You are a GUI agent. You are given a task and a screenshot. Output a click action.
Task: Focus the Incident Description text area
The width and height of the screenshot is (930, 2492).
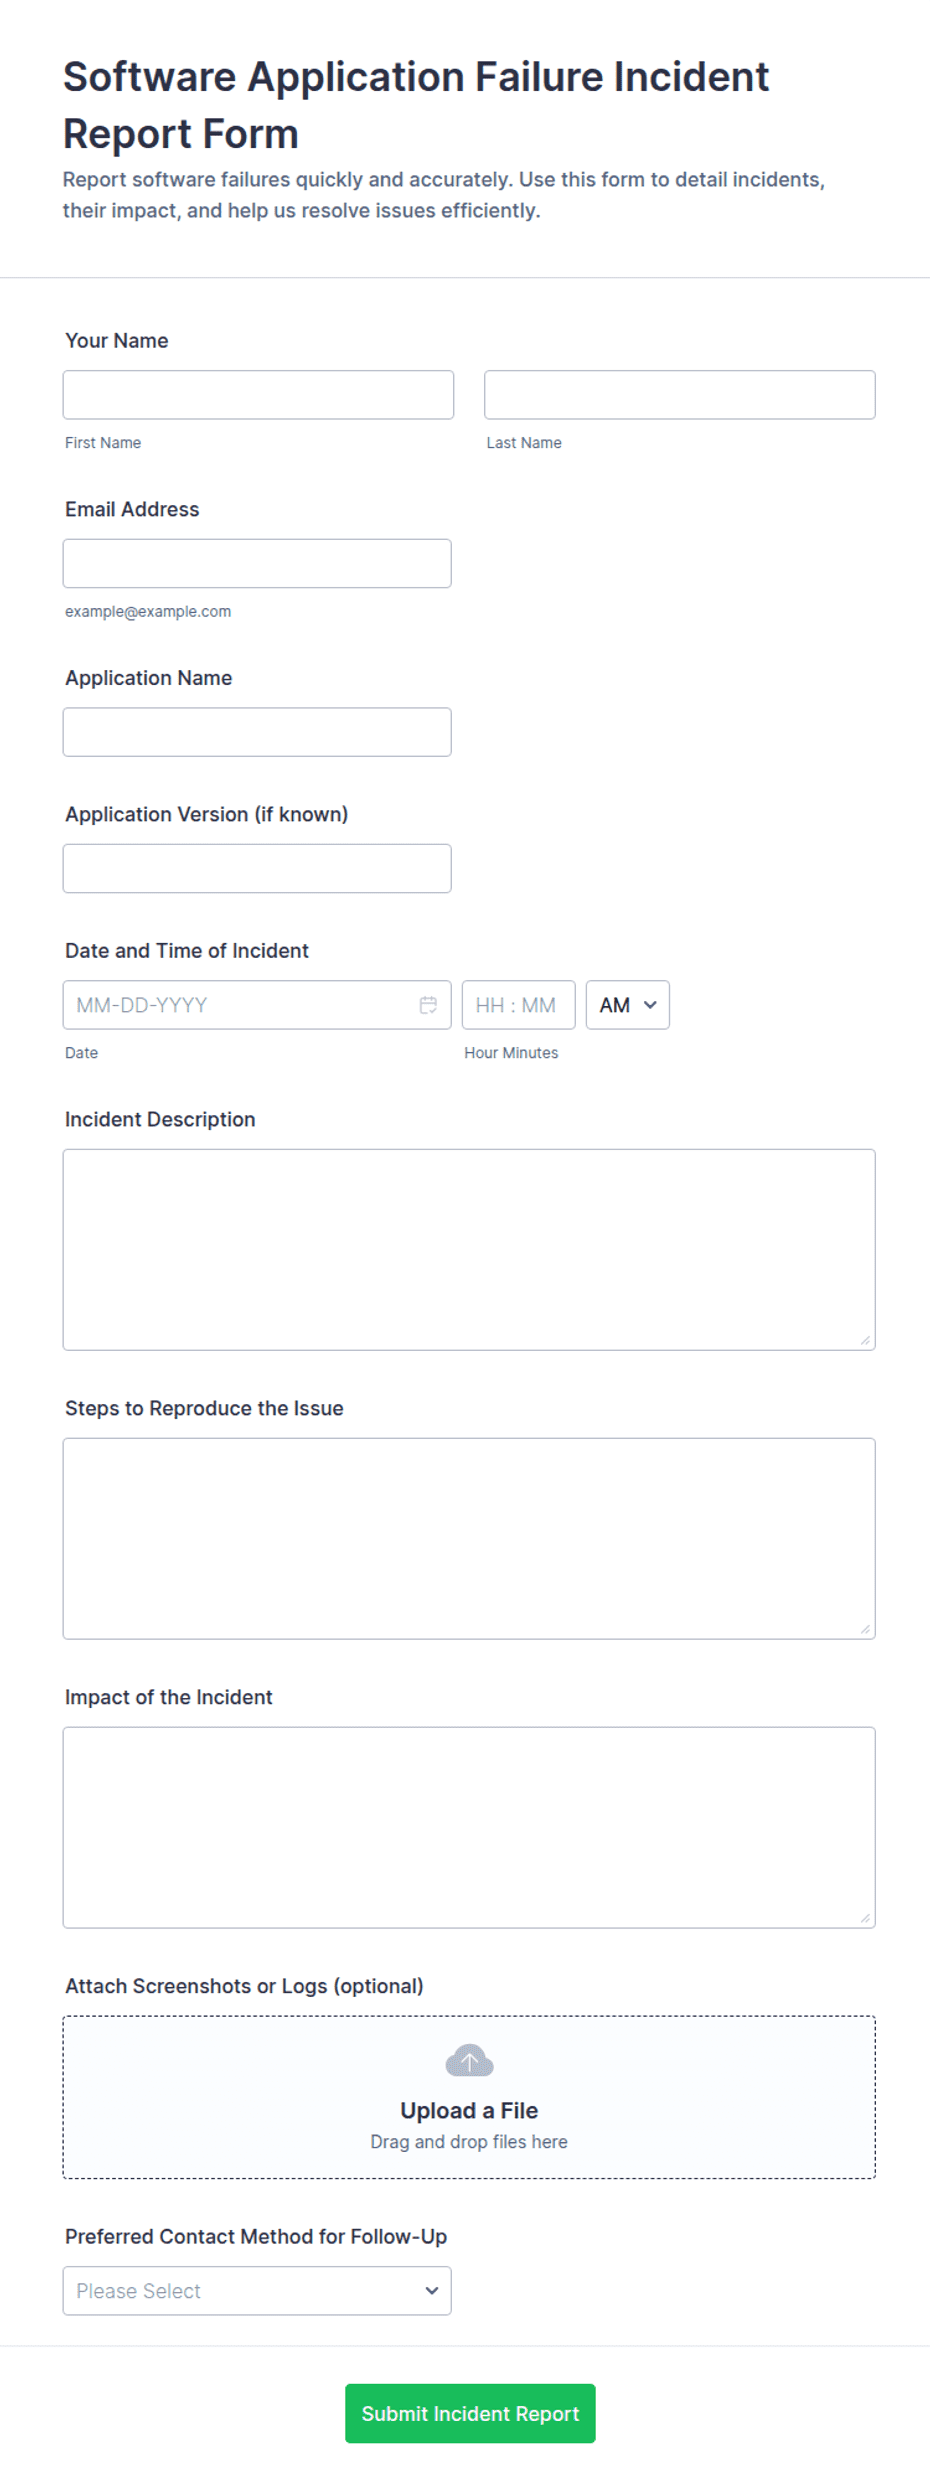click(x=469, y=1250)
